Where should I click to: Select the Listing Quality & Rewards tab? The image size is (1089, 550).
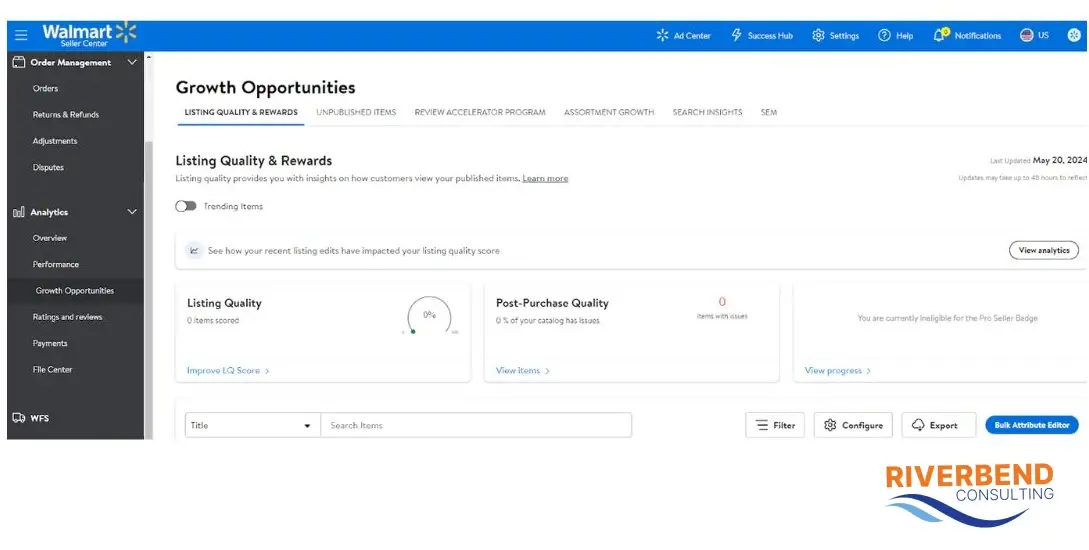pyautogui.click(x=241, y=112)
